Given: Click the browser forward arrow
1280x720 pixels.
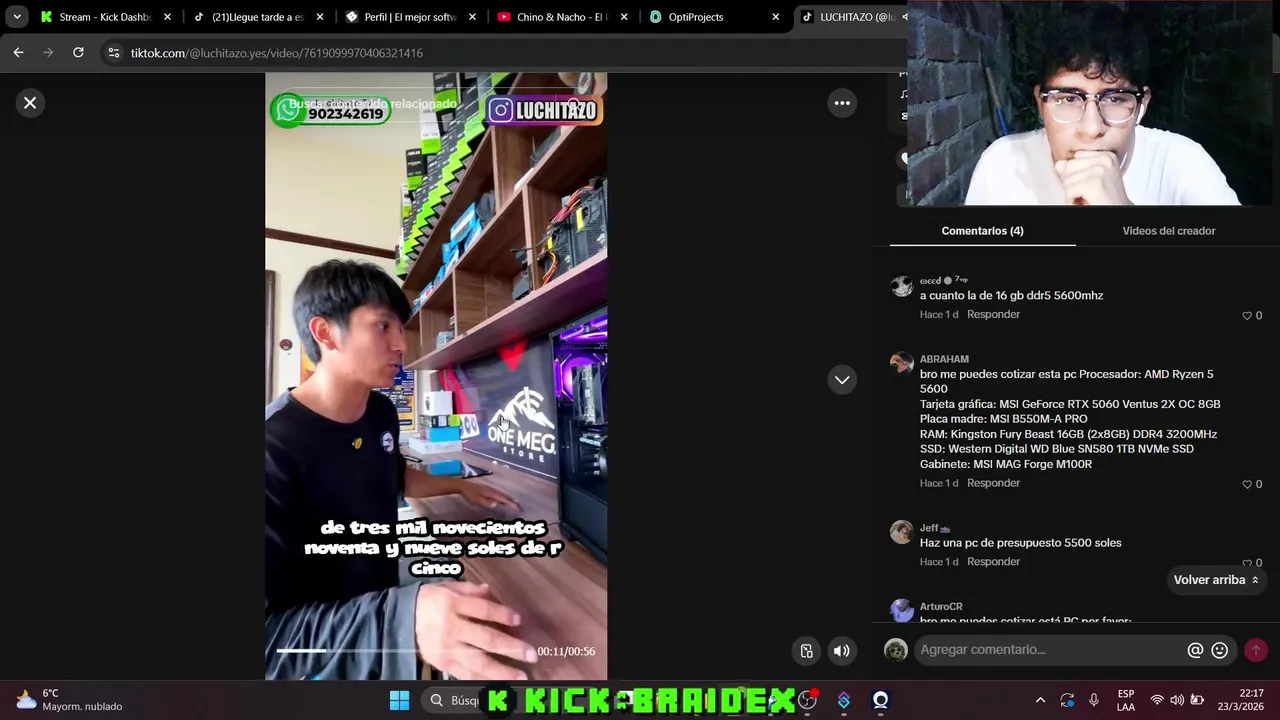Looking at the screenshot, I should pyautogui.click(x=48, y=53).
